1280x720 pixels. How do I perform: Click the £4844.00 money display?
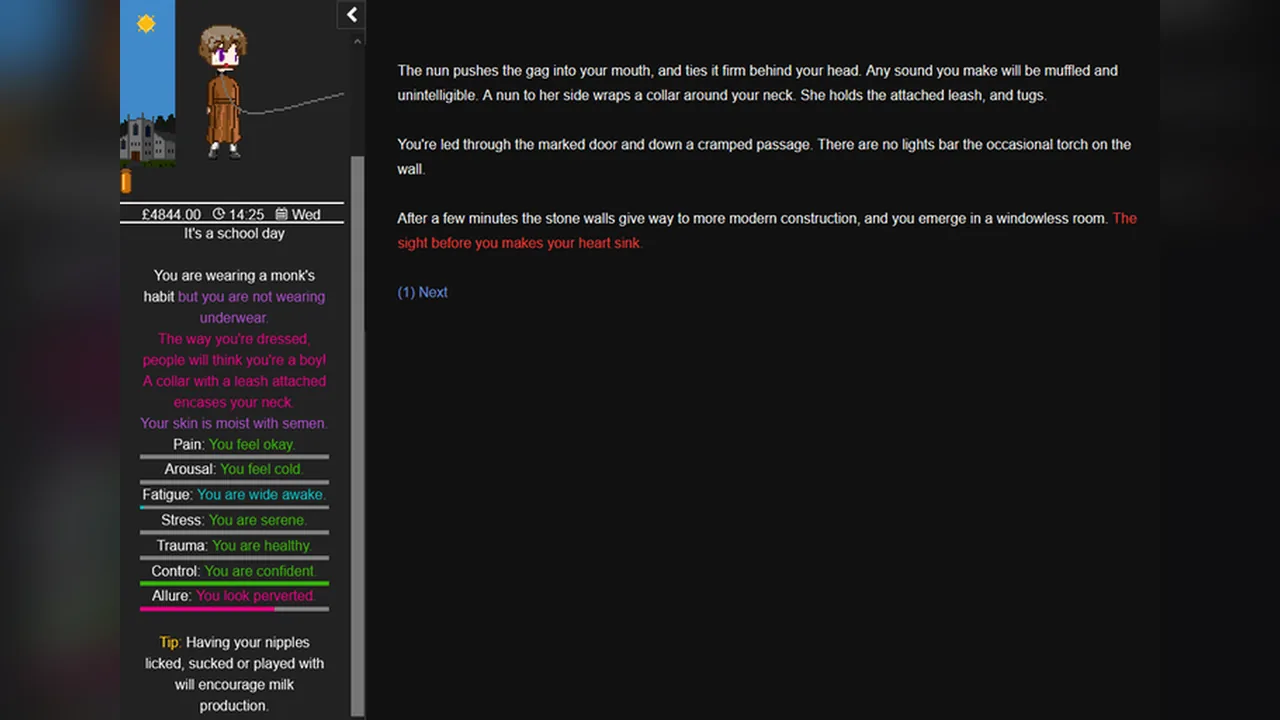[171, 214]
